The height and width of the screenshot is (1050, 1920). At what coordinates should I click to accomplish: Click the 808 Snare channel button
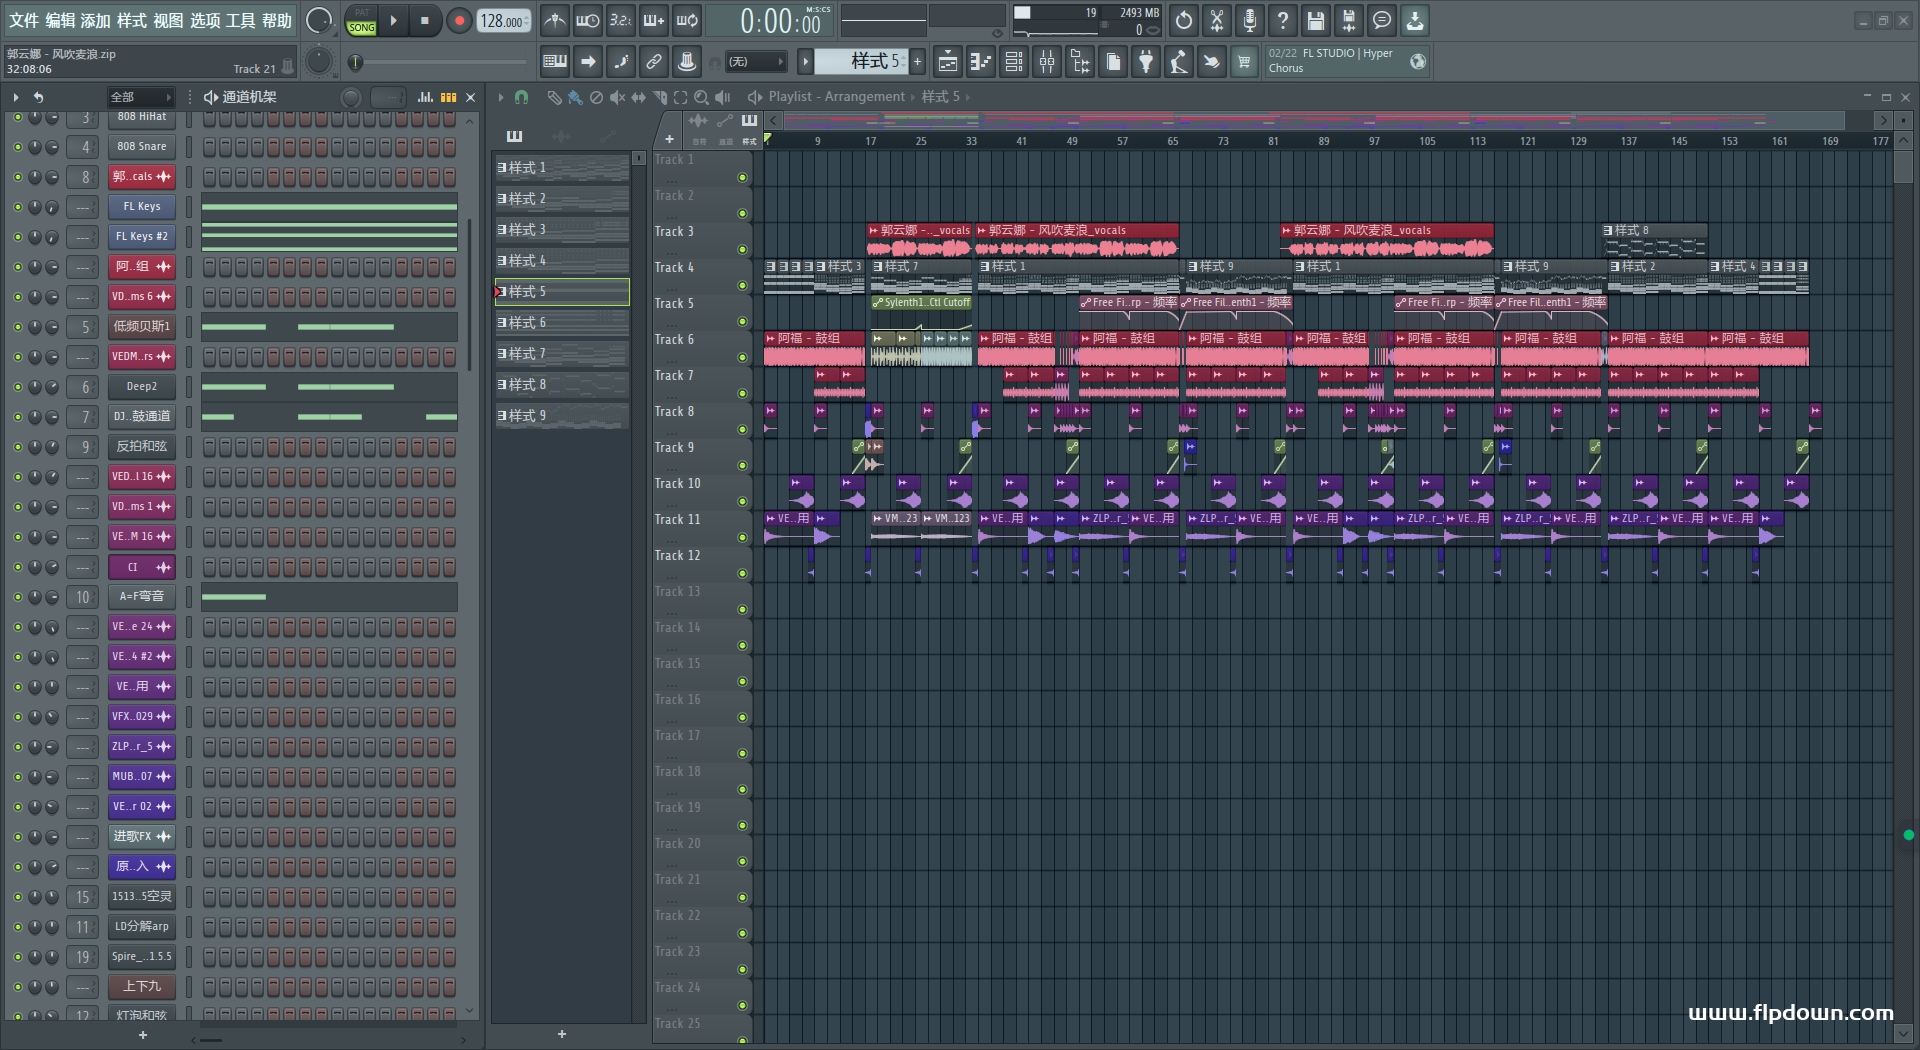pos(142,147)
